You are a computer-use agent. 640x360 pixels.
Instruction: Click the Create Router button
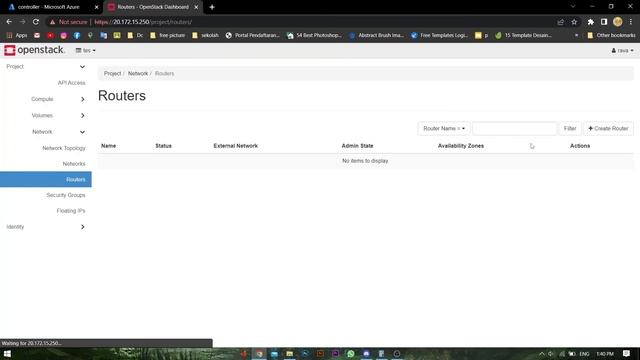[608, 129]
